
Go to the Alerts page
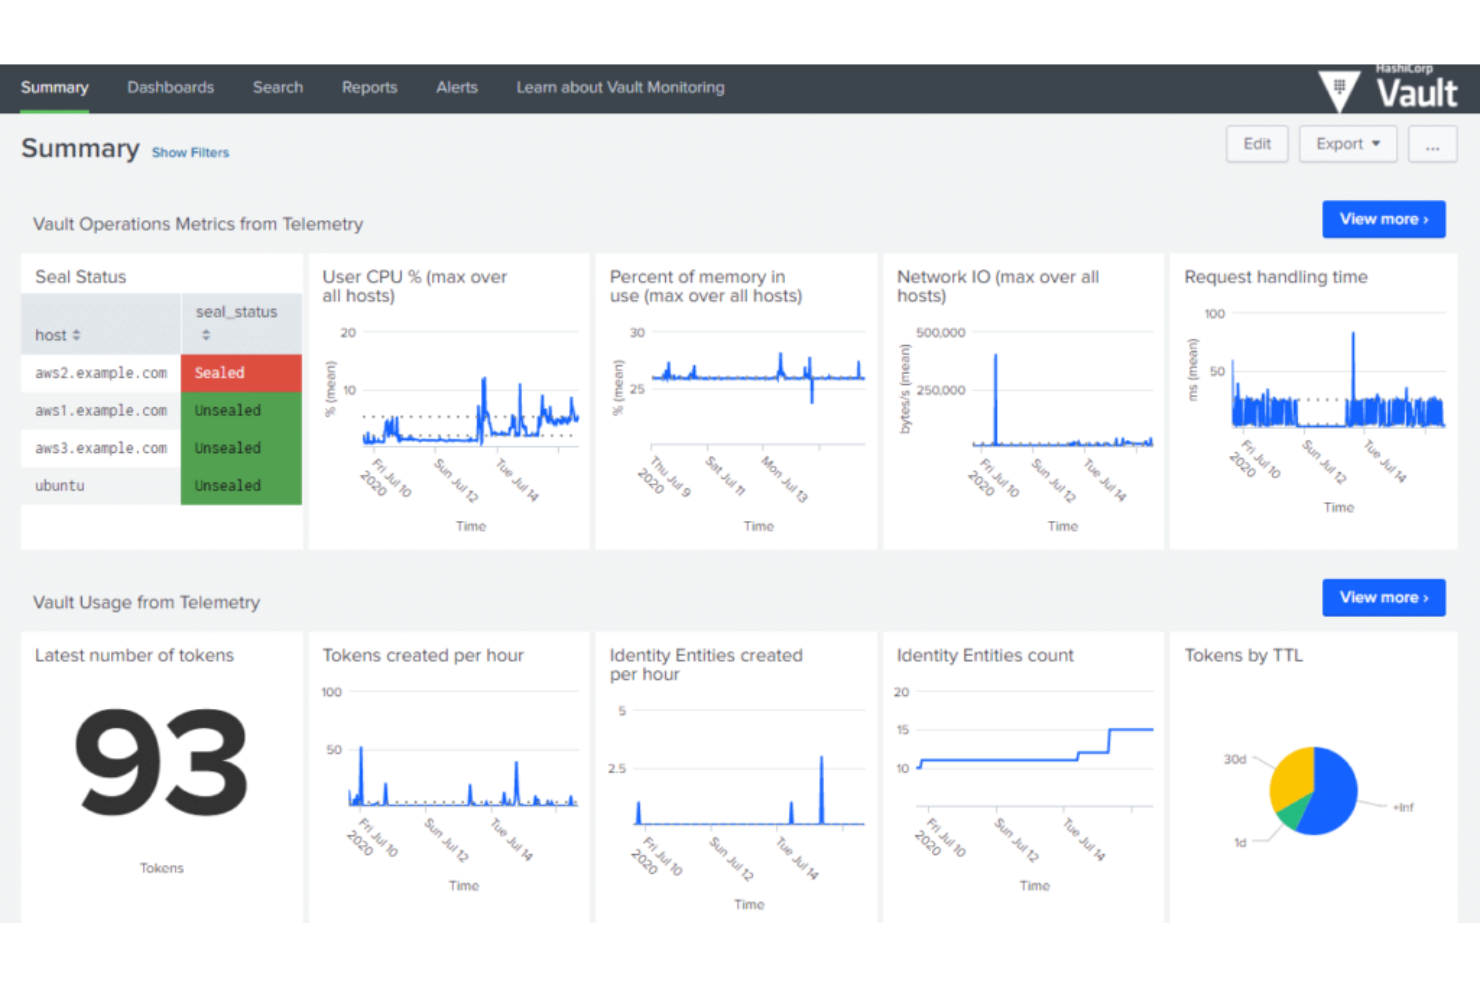[456, 87]
